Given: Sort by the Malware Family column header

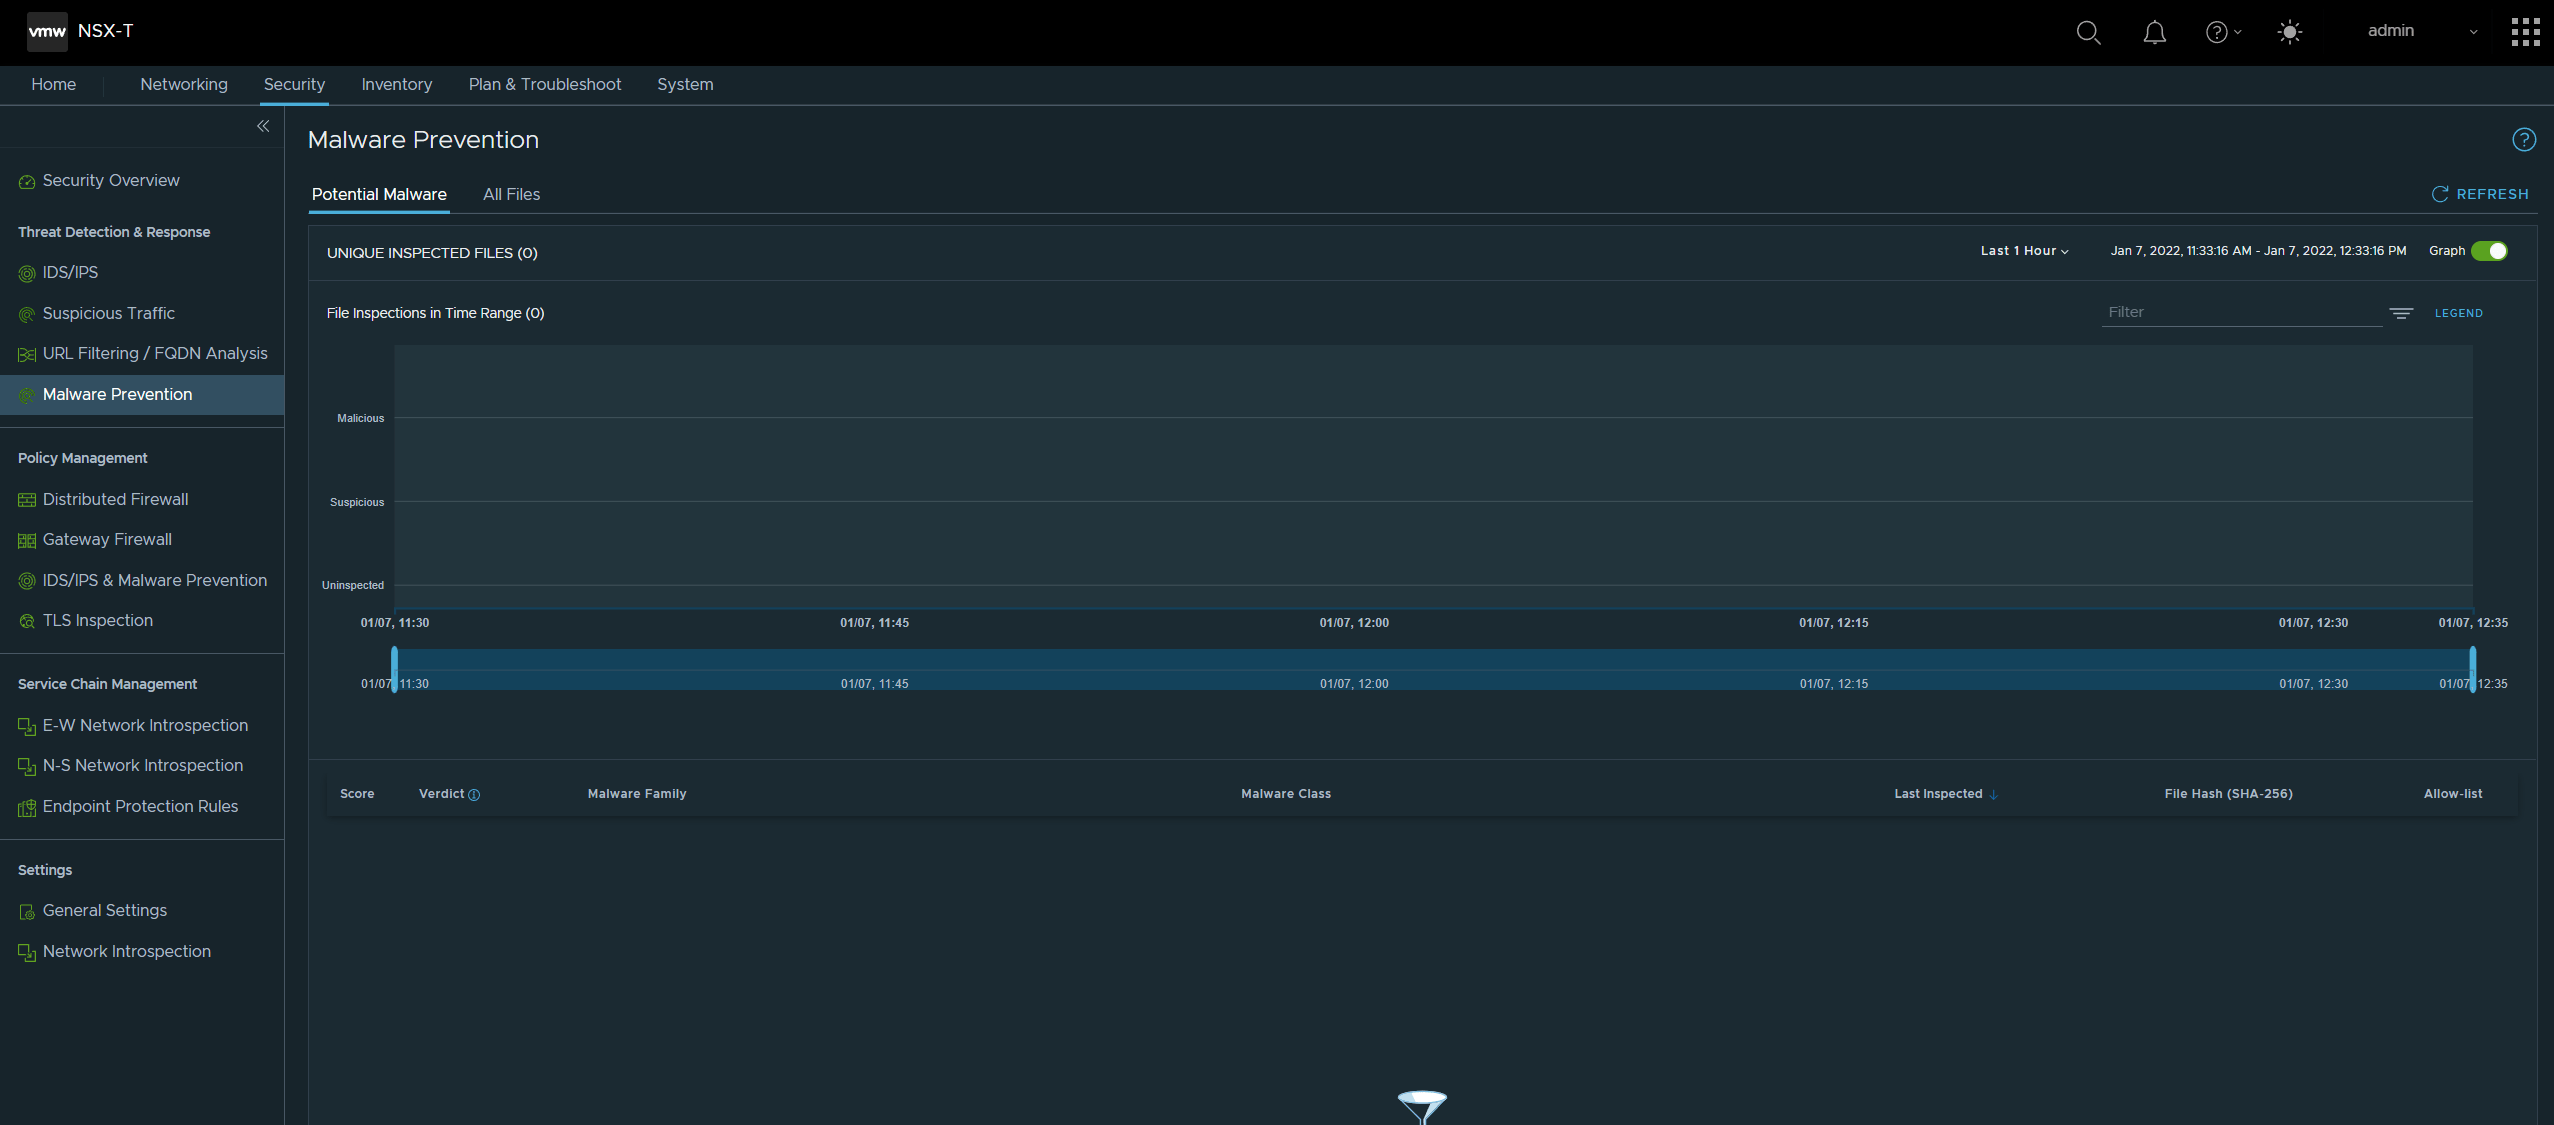Looking at the screenshot, I should click(x=637, y=794).
